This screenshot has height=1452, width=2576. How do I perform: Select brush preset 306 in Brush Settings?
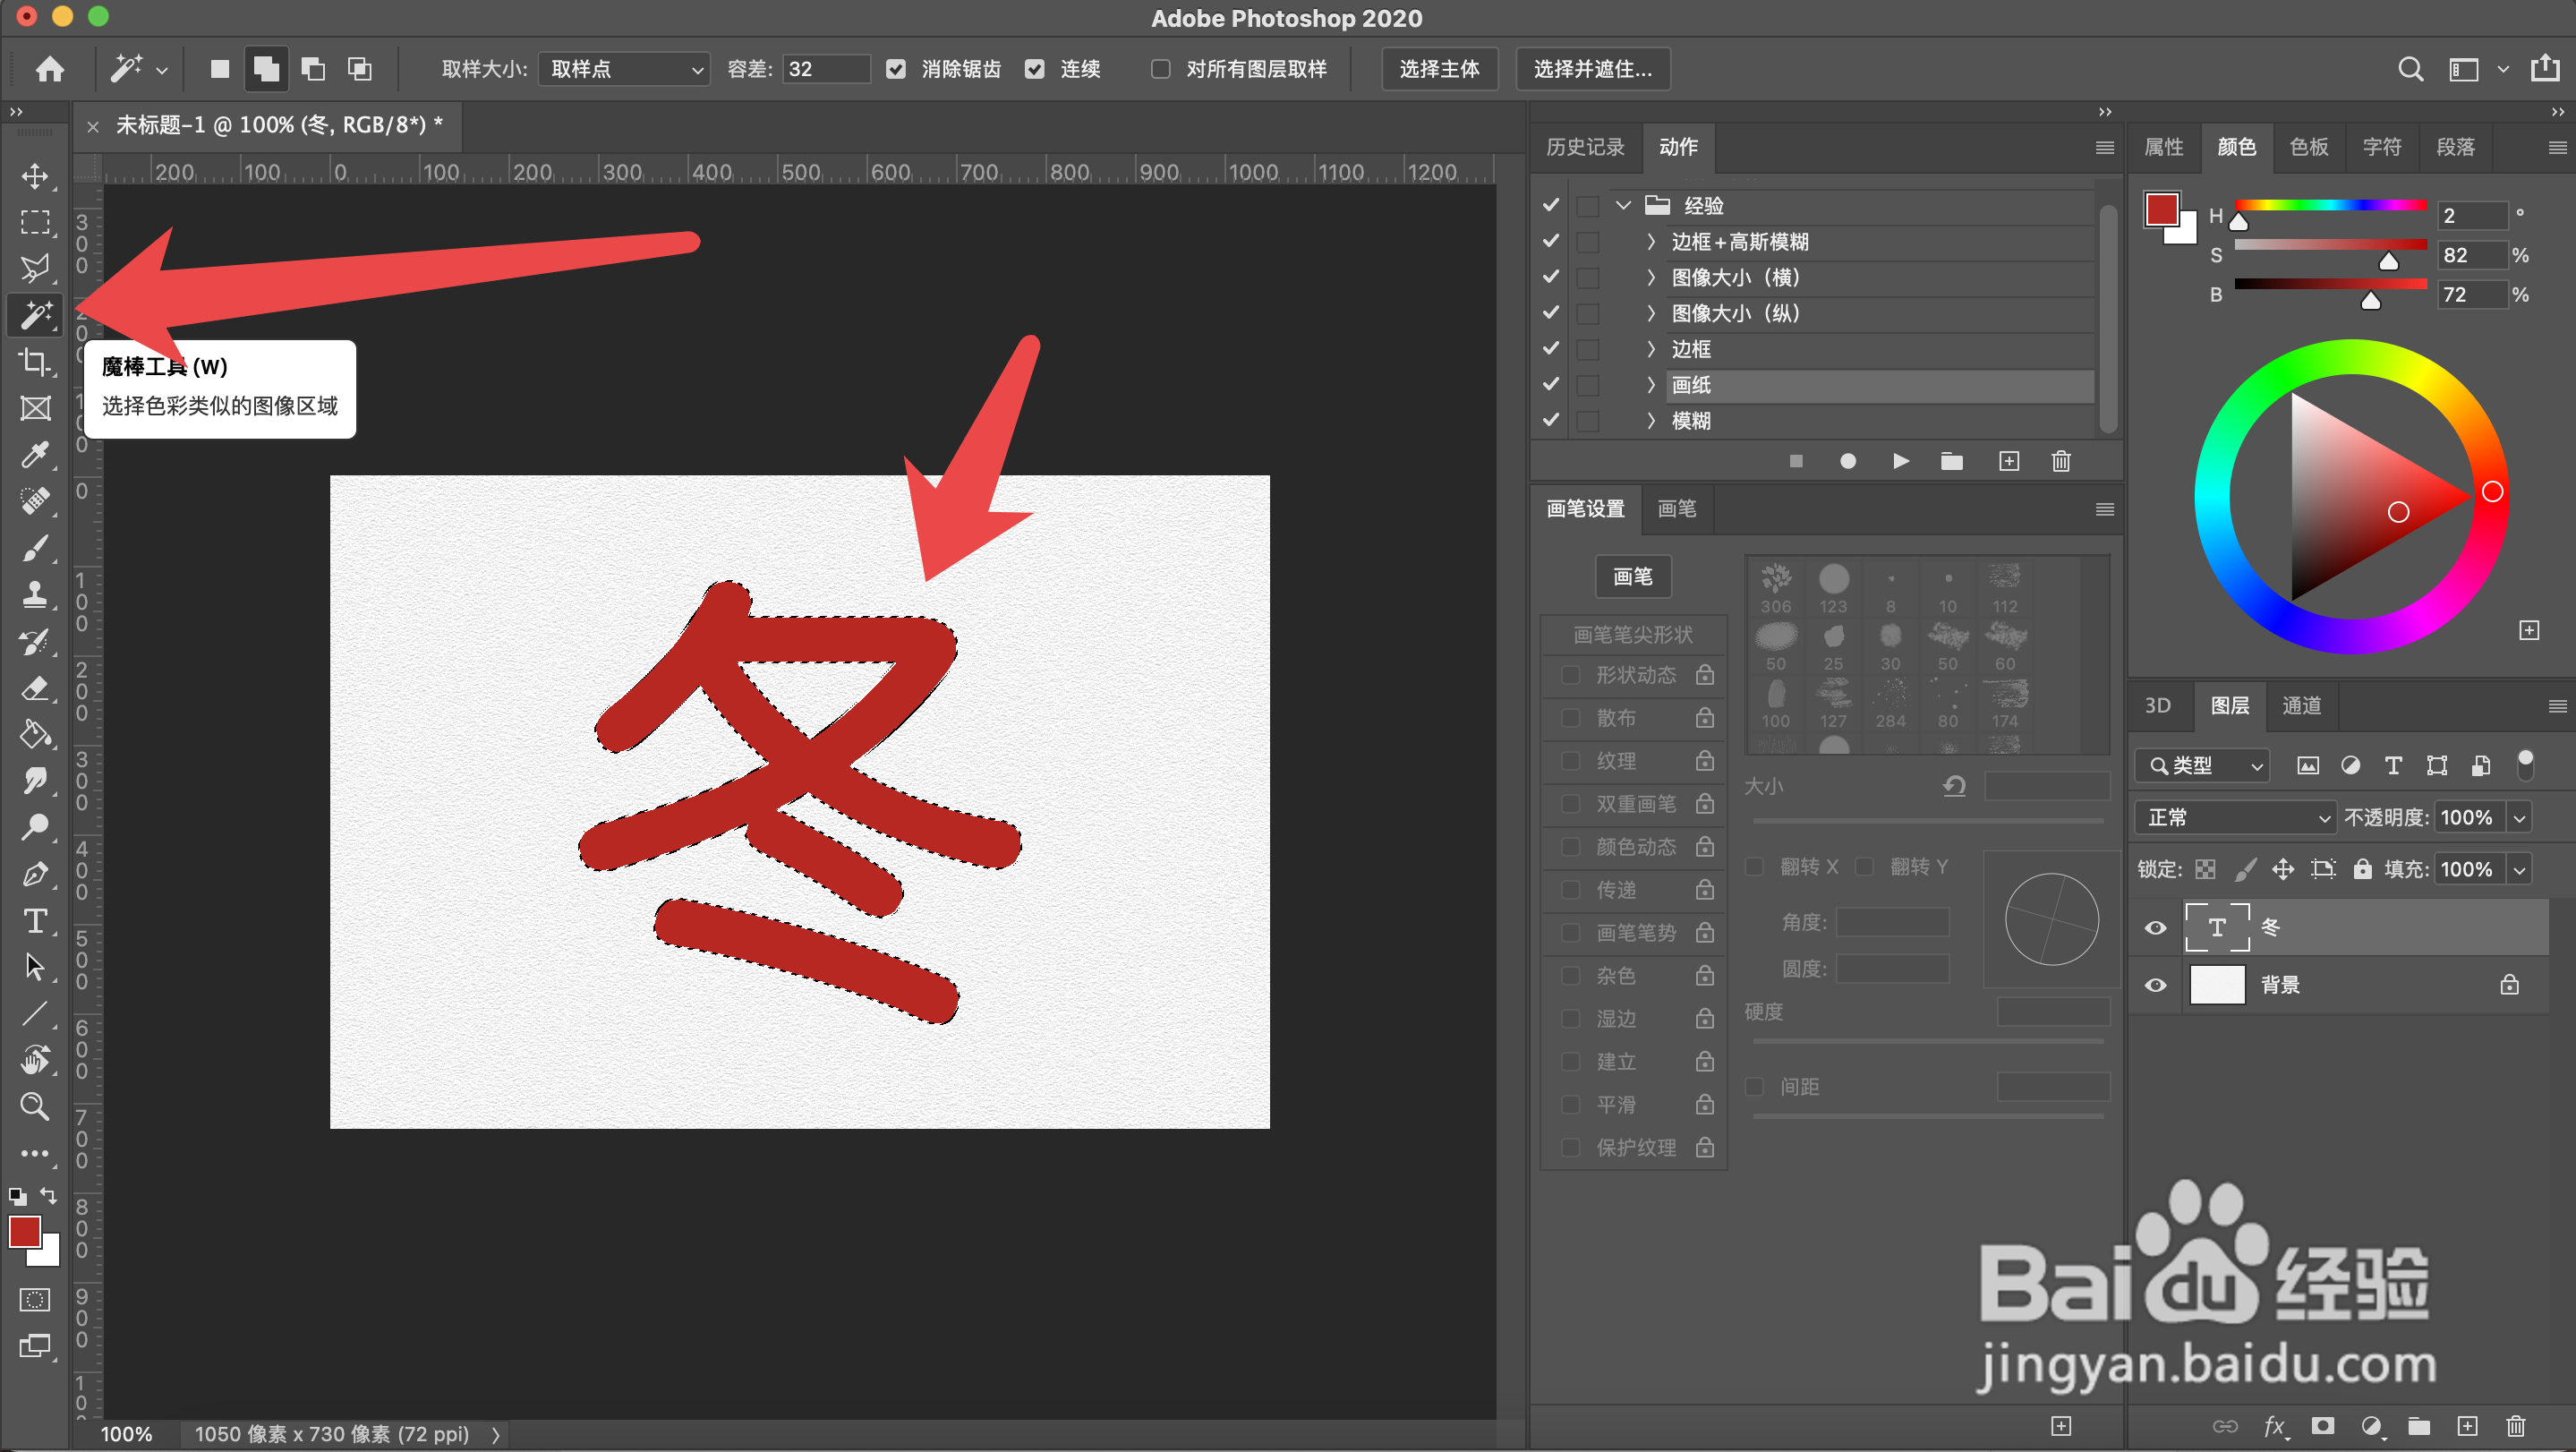click(1776, 580)
